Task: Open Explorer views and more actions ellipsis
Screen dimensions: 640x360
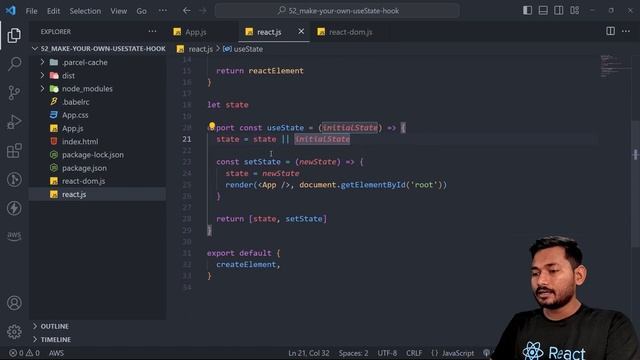Action: (x=152, y=31)
